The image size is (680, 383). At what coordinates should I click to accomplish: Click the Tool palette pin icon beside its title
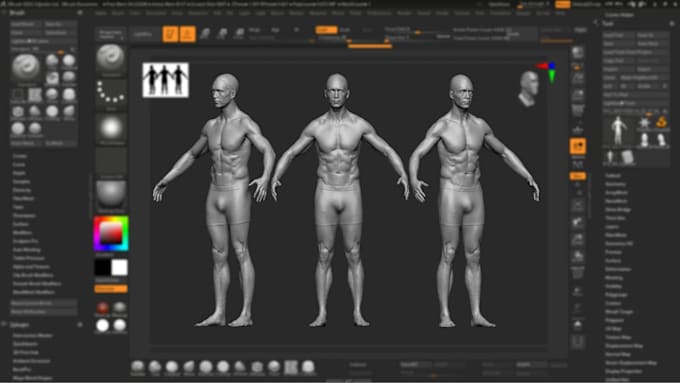(672, 24)
